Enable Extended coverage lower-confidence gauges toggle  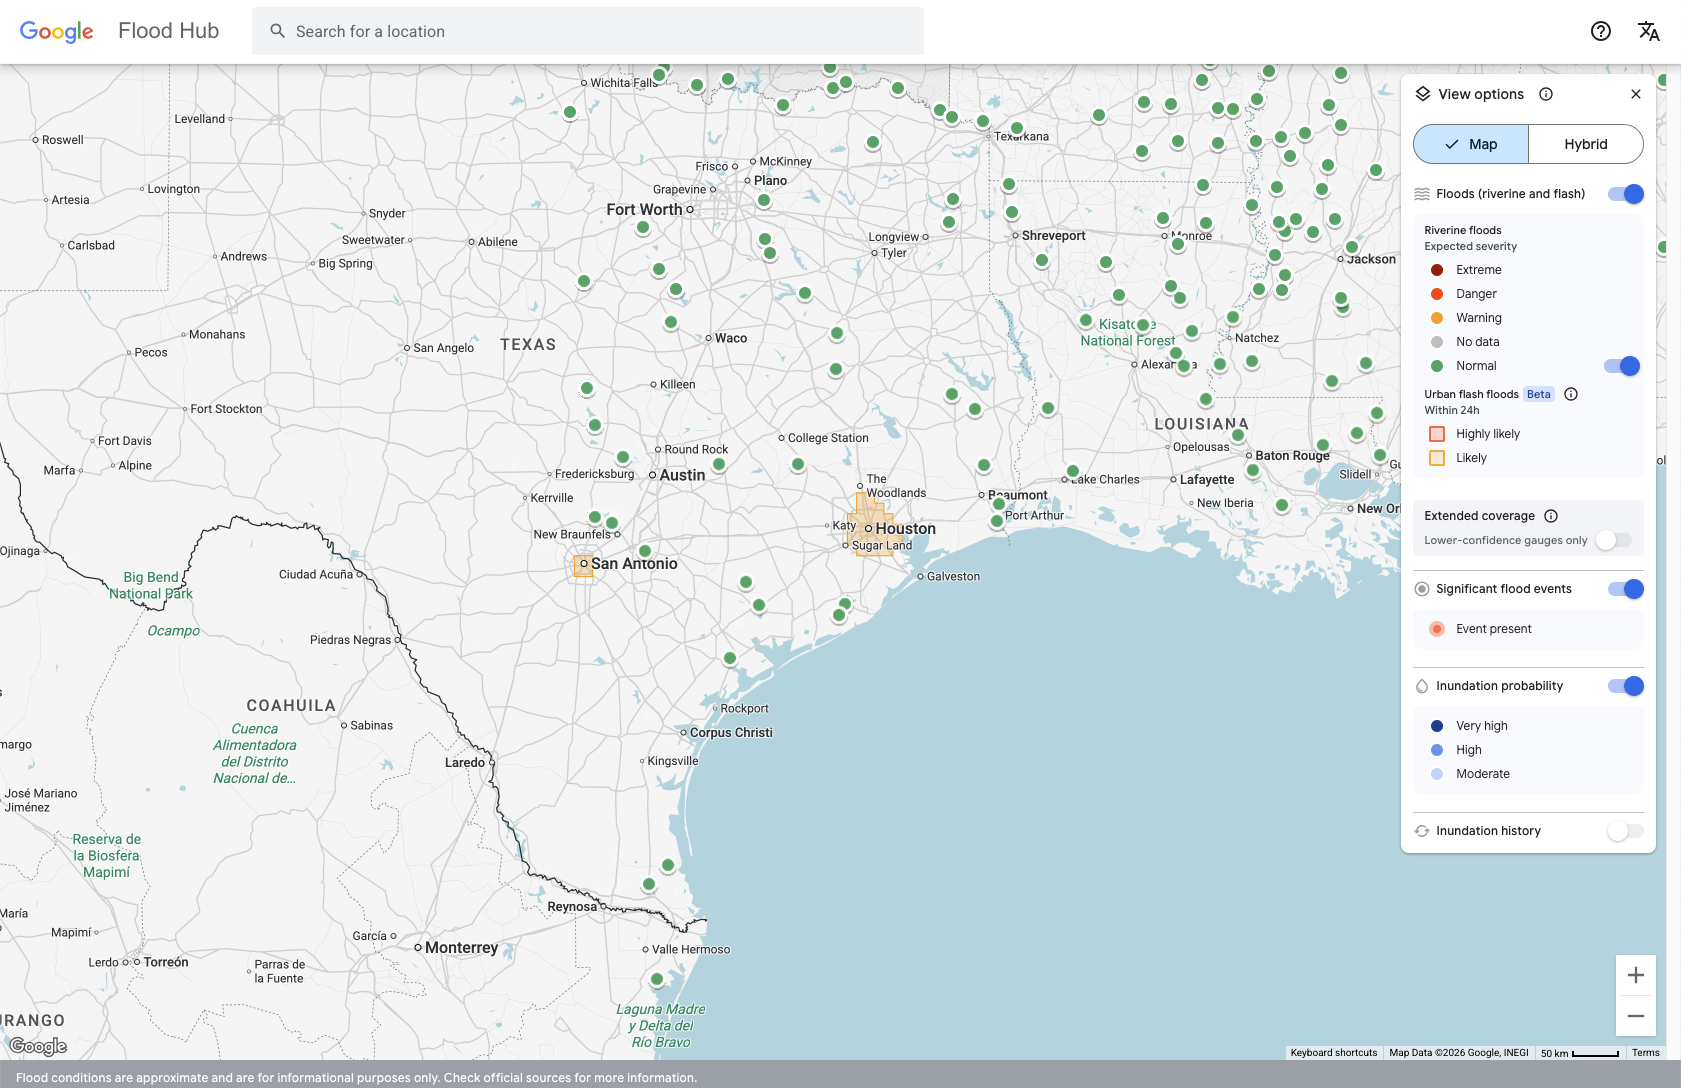[x=1613, y=540]
